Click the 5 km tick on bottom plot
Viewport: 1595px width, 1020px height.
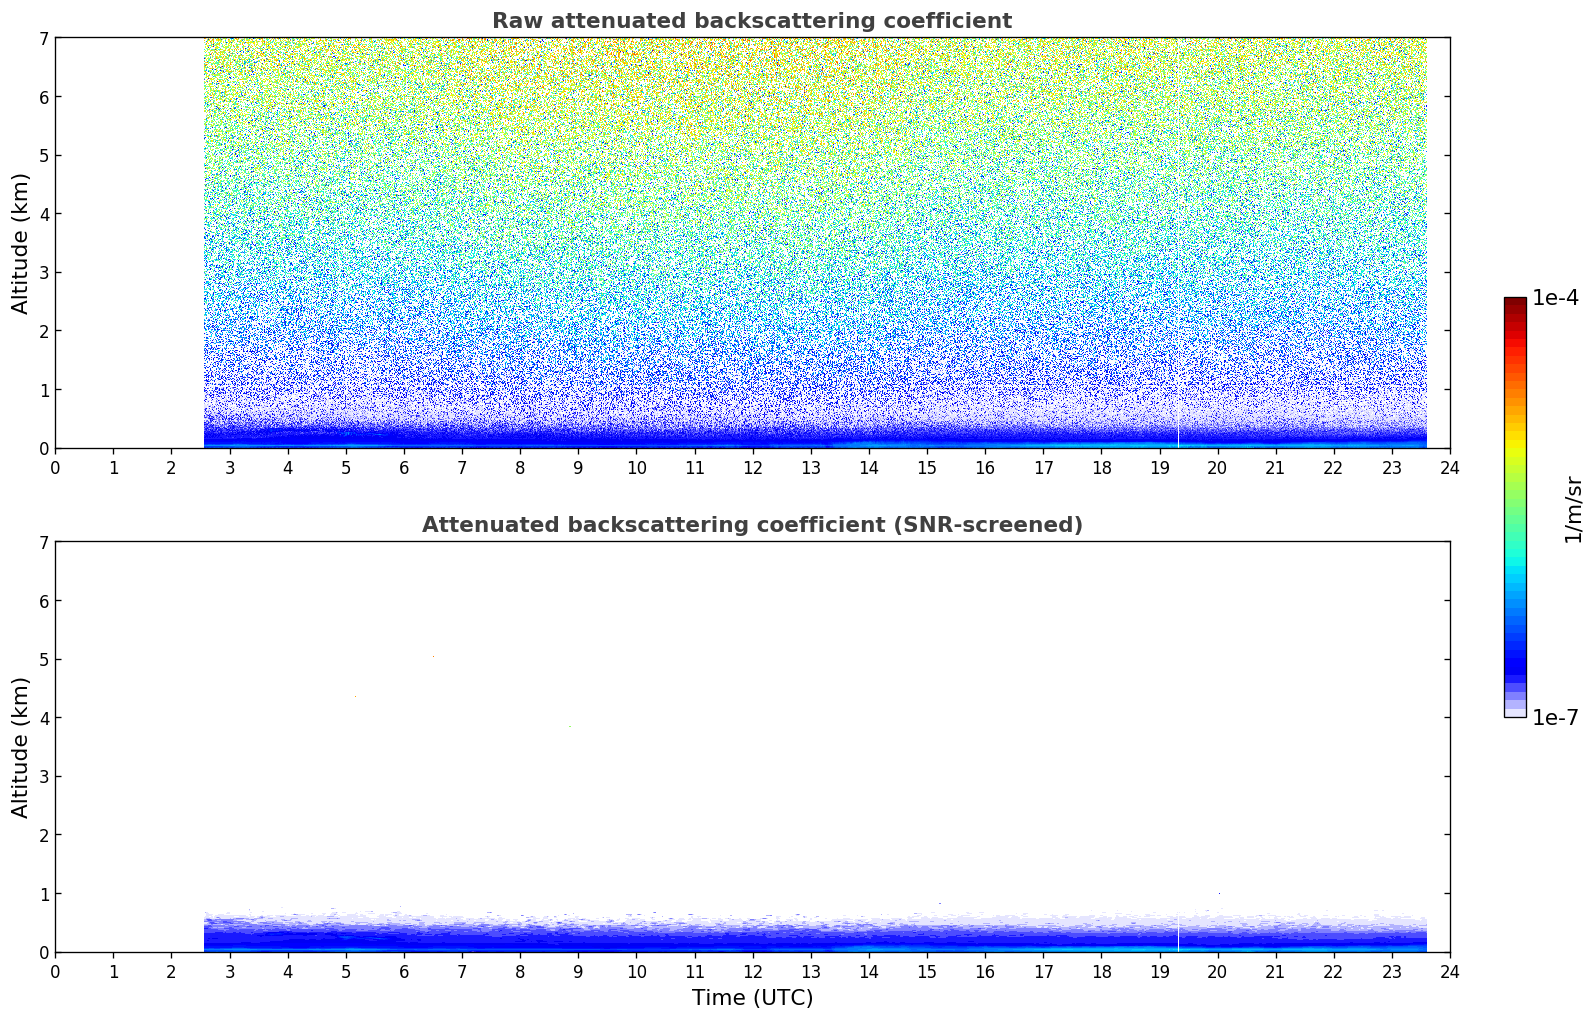tap(43, 659)
